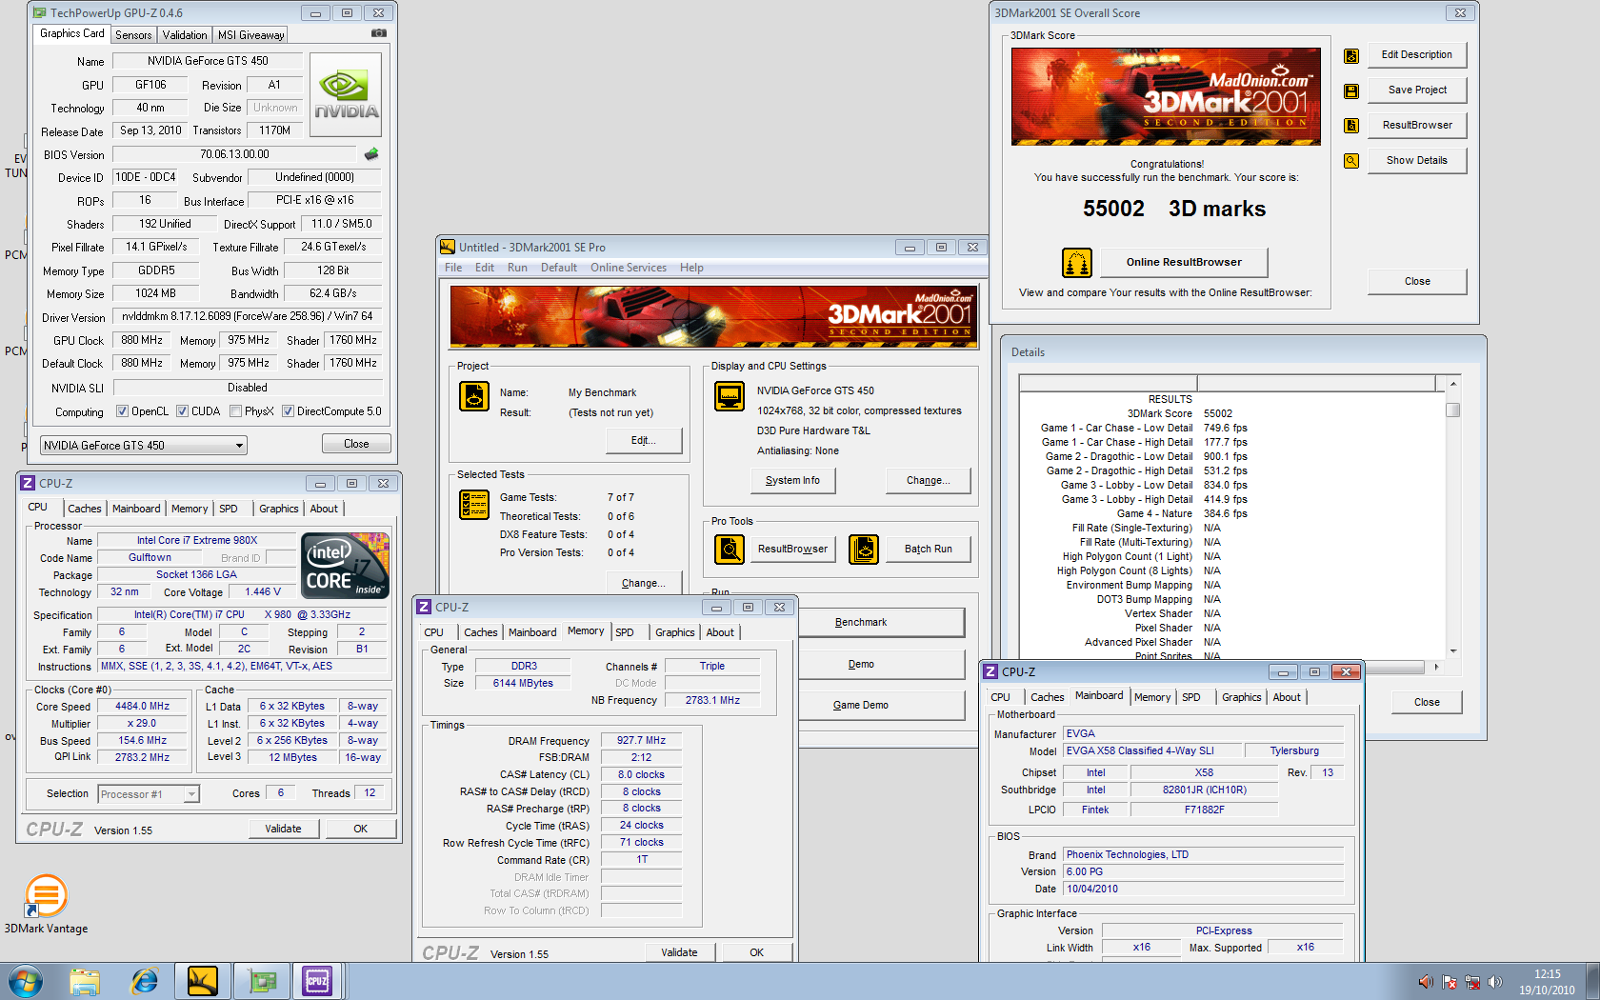Click the TechPowerUp GPU-Z title bar icon
The width and height of the screenshot is (1600, 1000).
(39, 13)
